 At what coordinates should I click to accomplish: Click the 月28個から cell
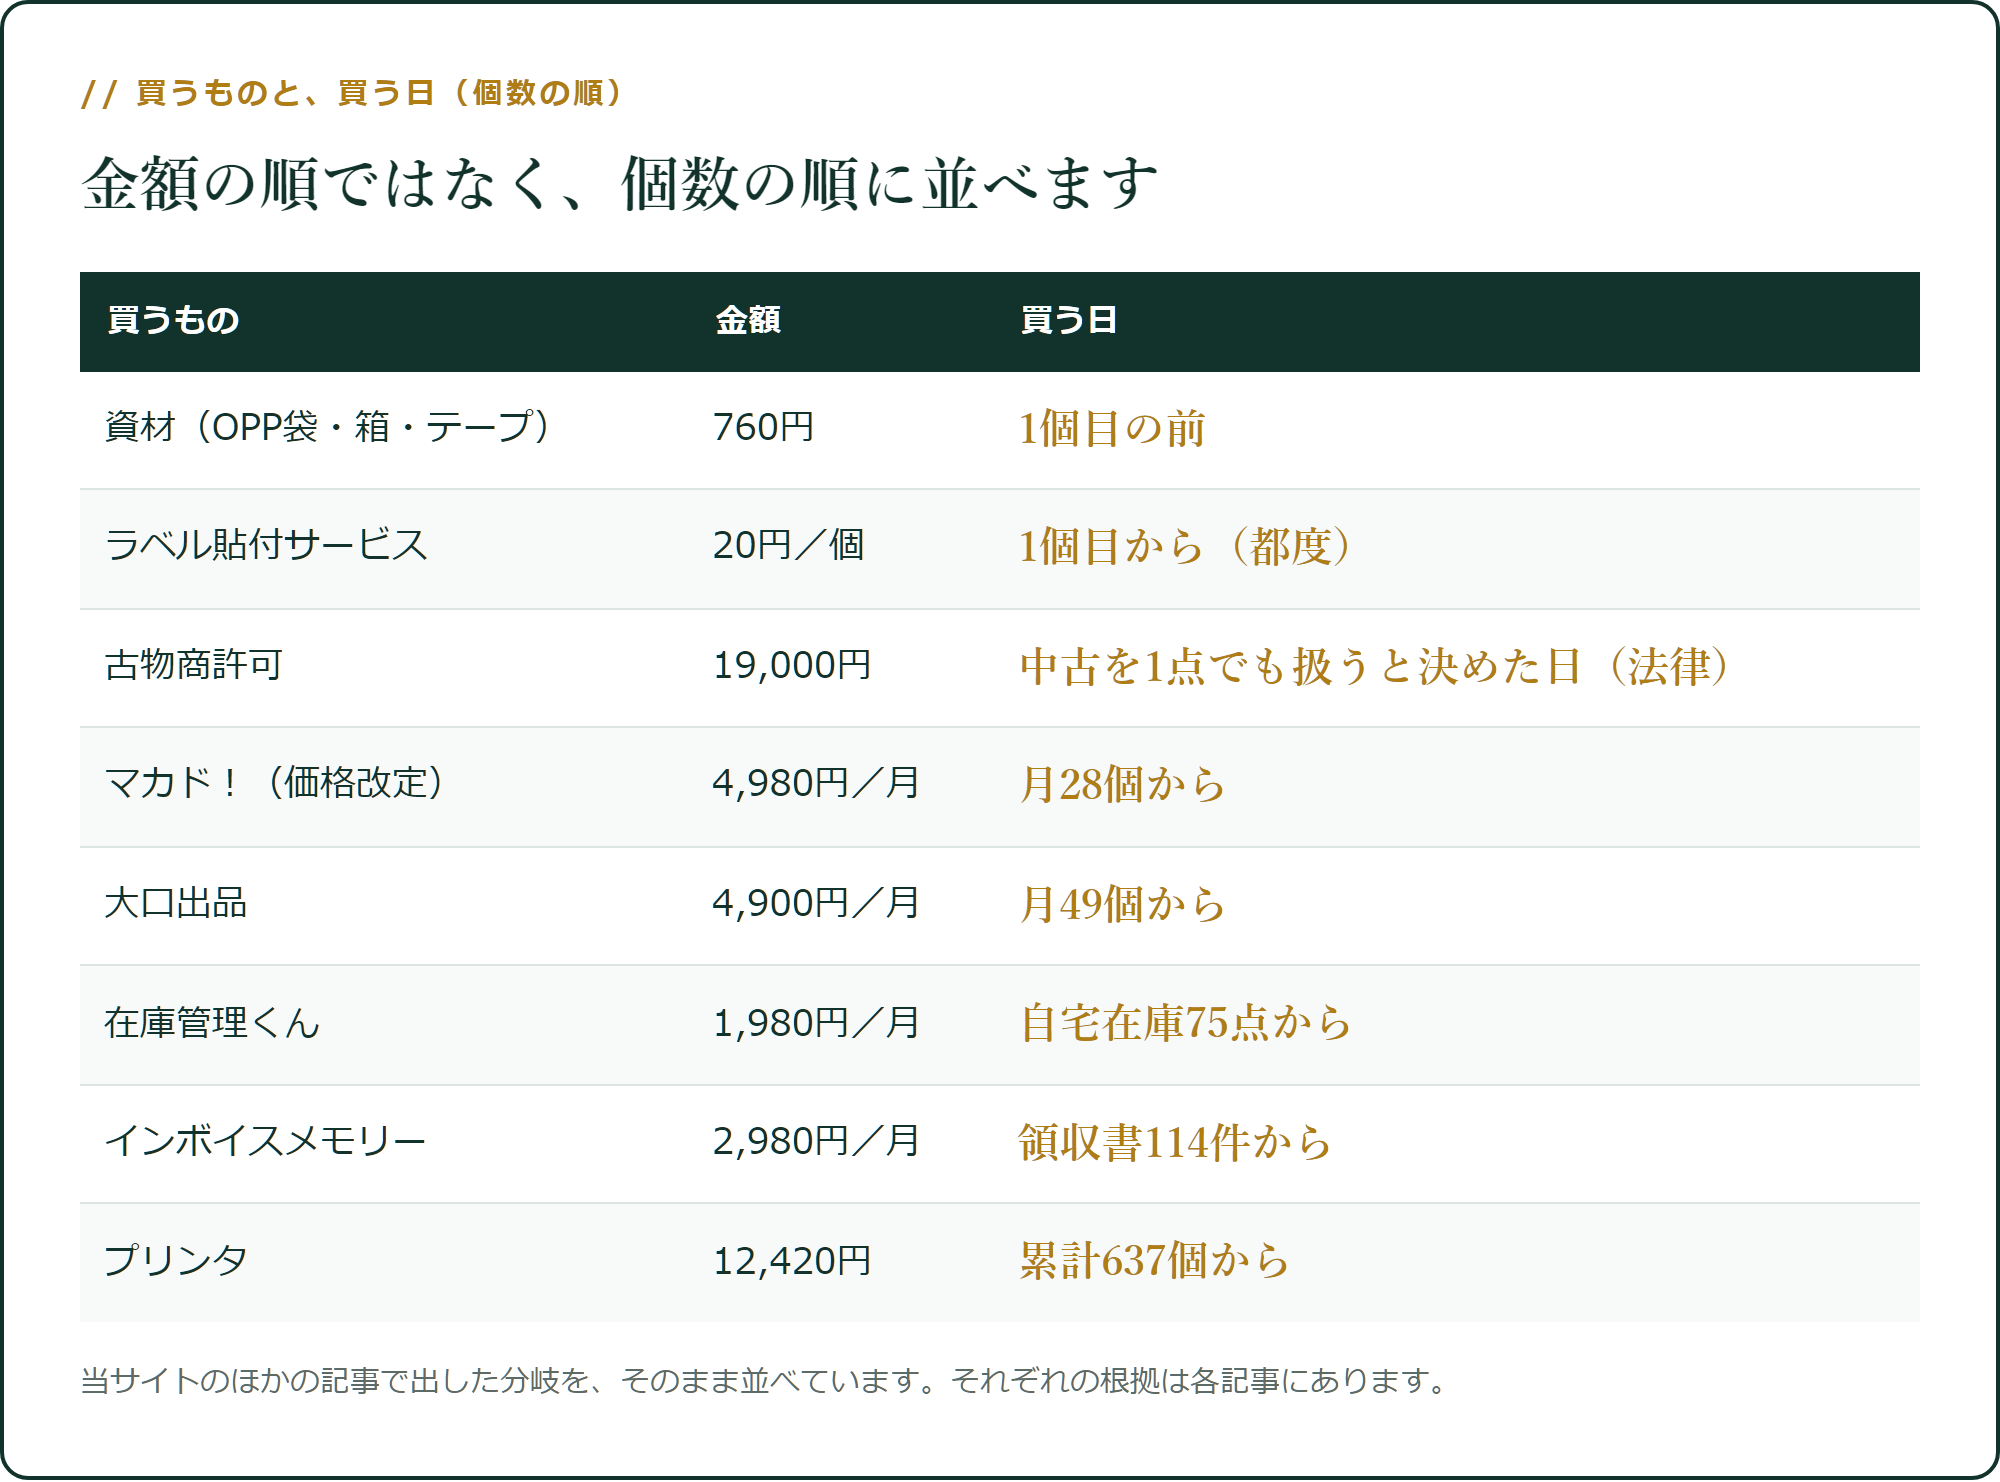1122,785
